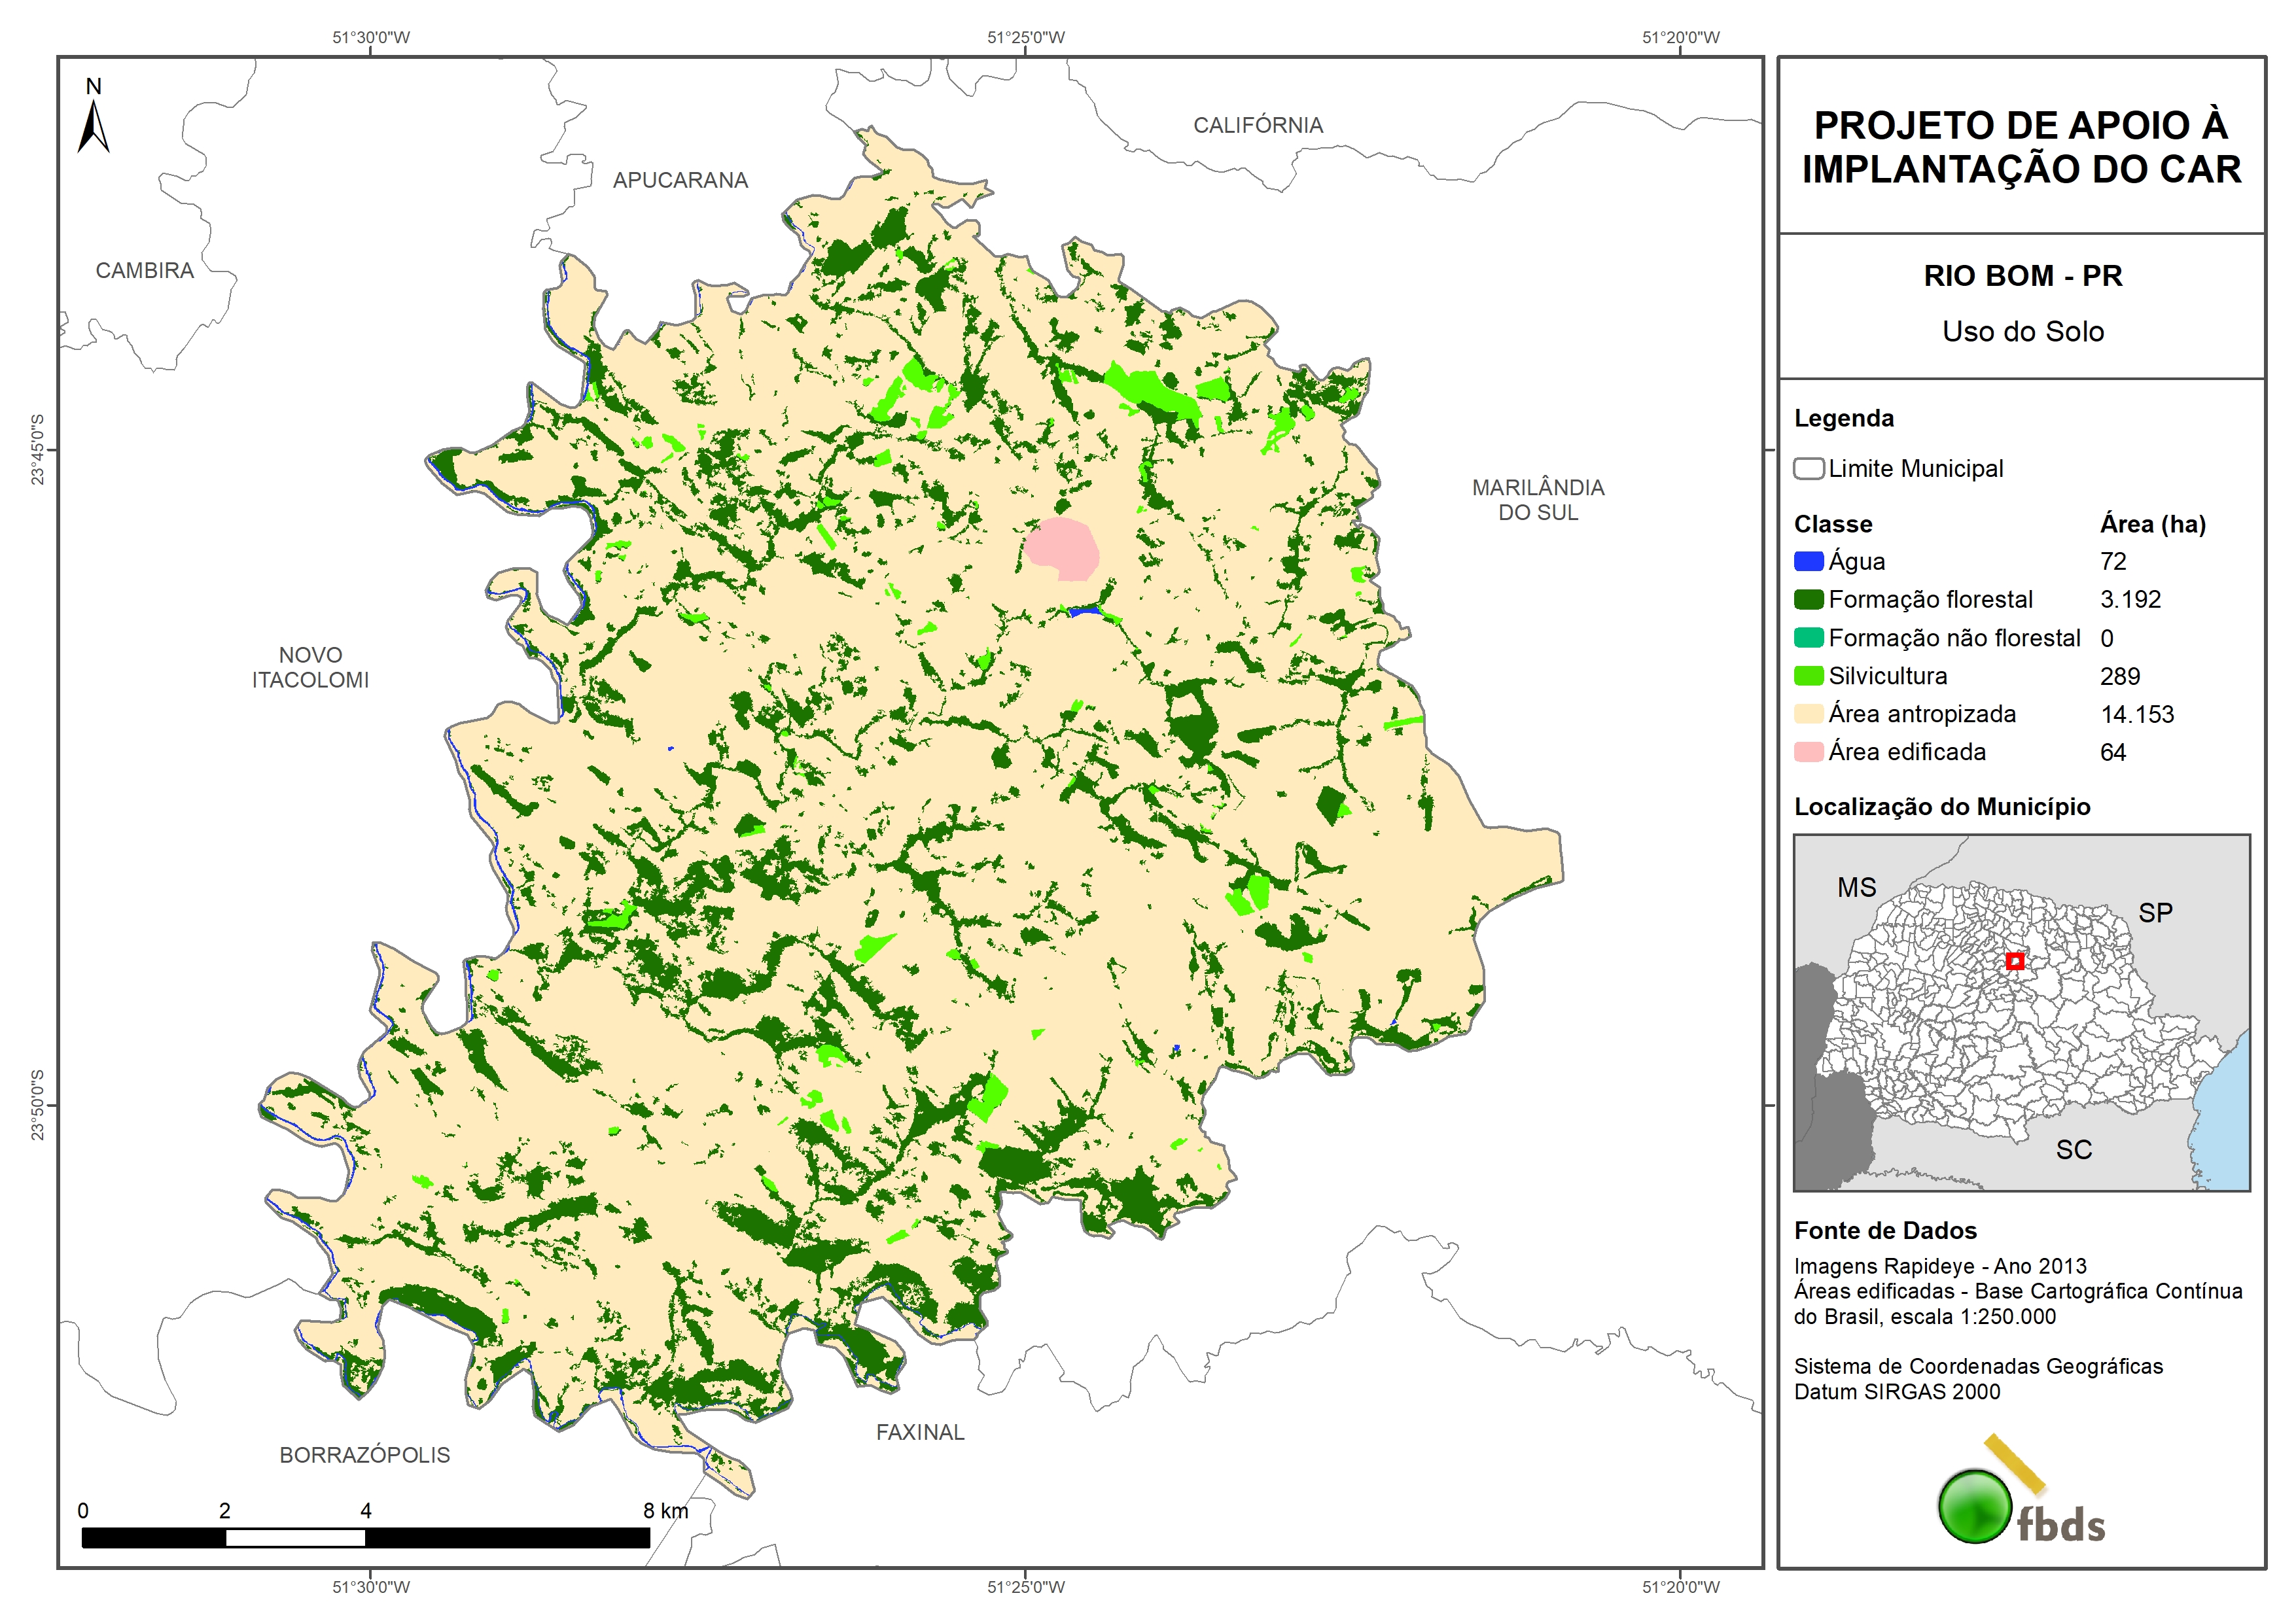Click the Área edificada pink swatch
Image resolution: width=2296 pixels, height=1623 pixels.
tap(1808, 752)
